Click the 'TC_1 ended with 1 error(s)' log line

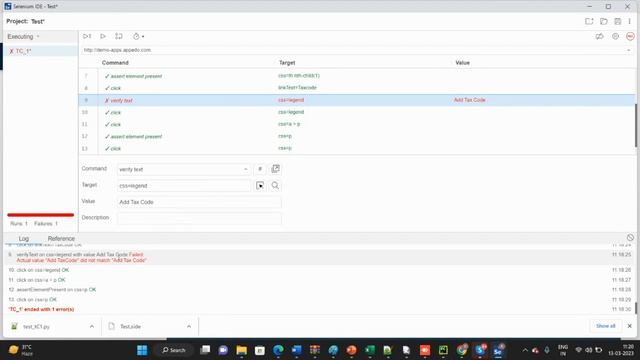[x=41, y=309]
